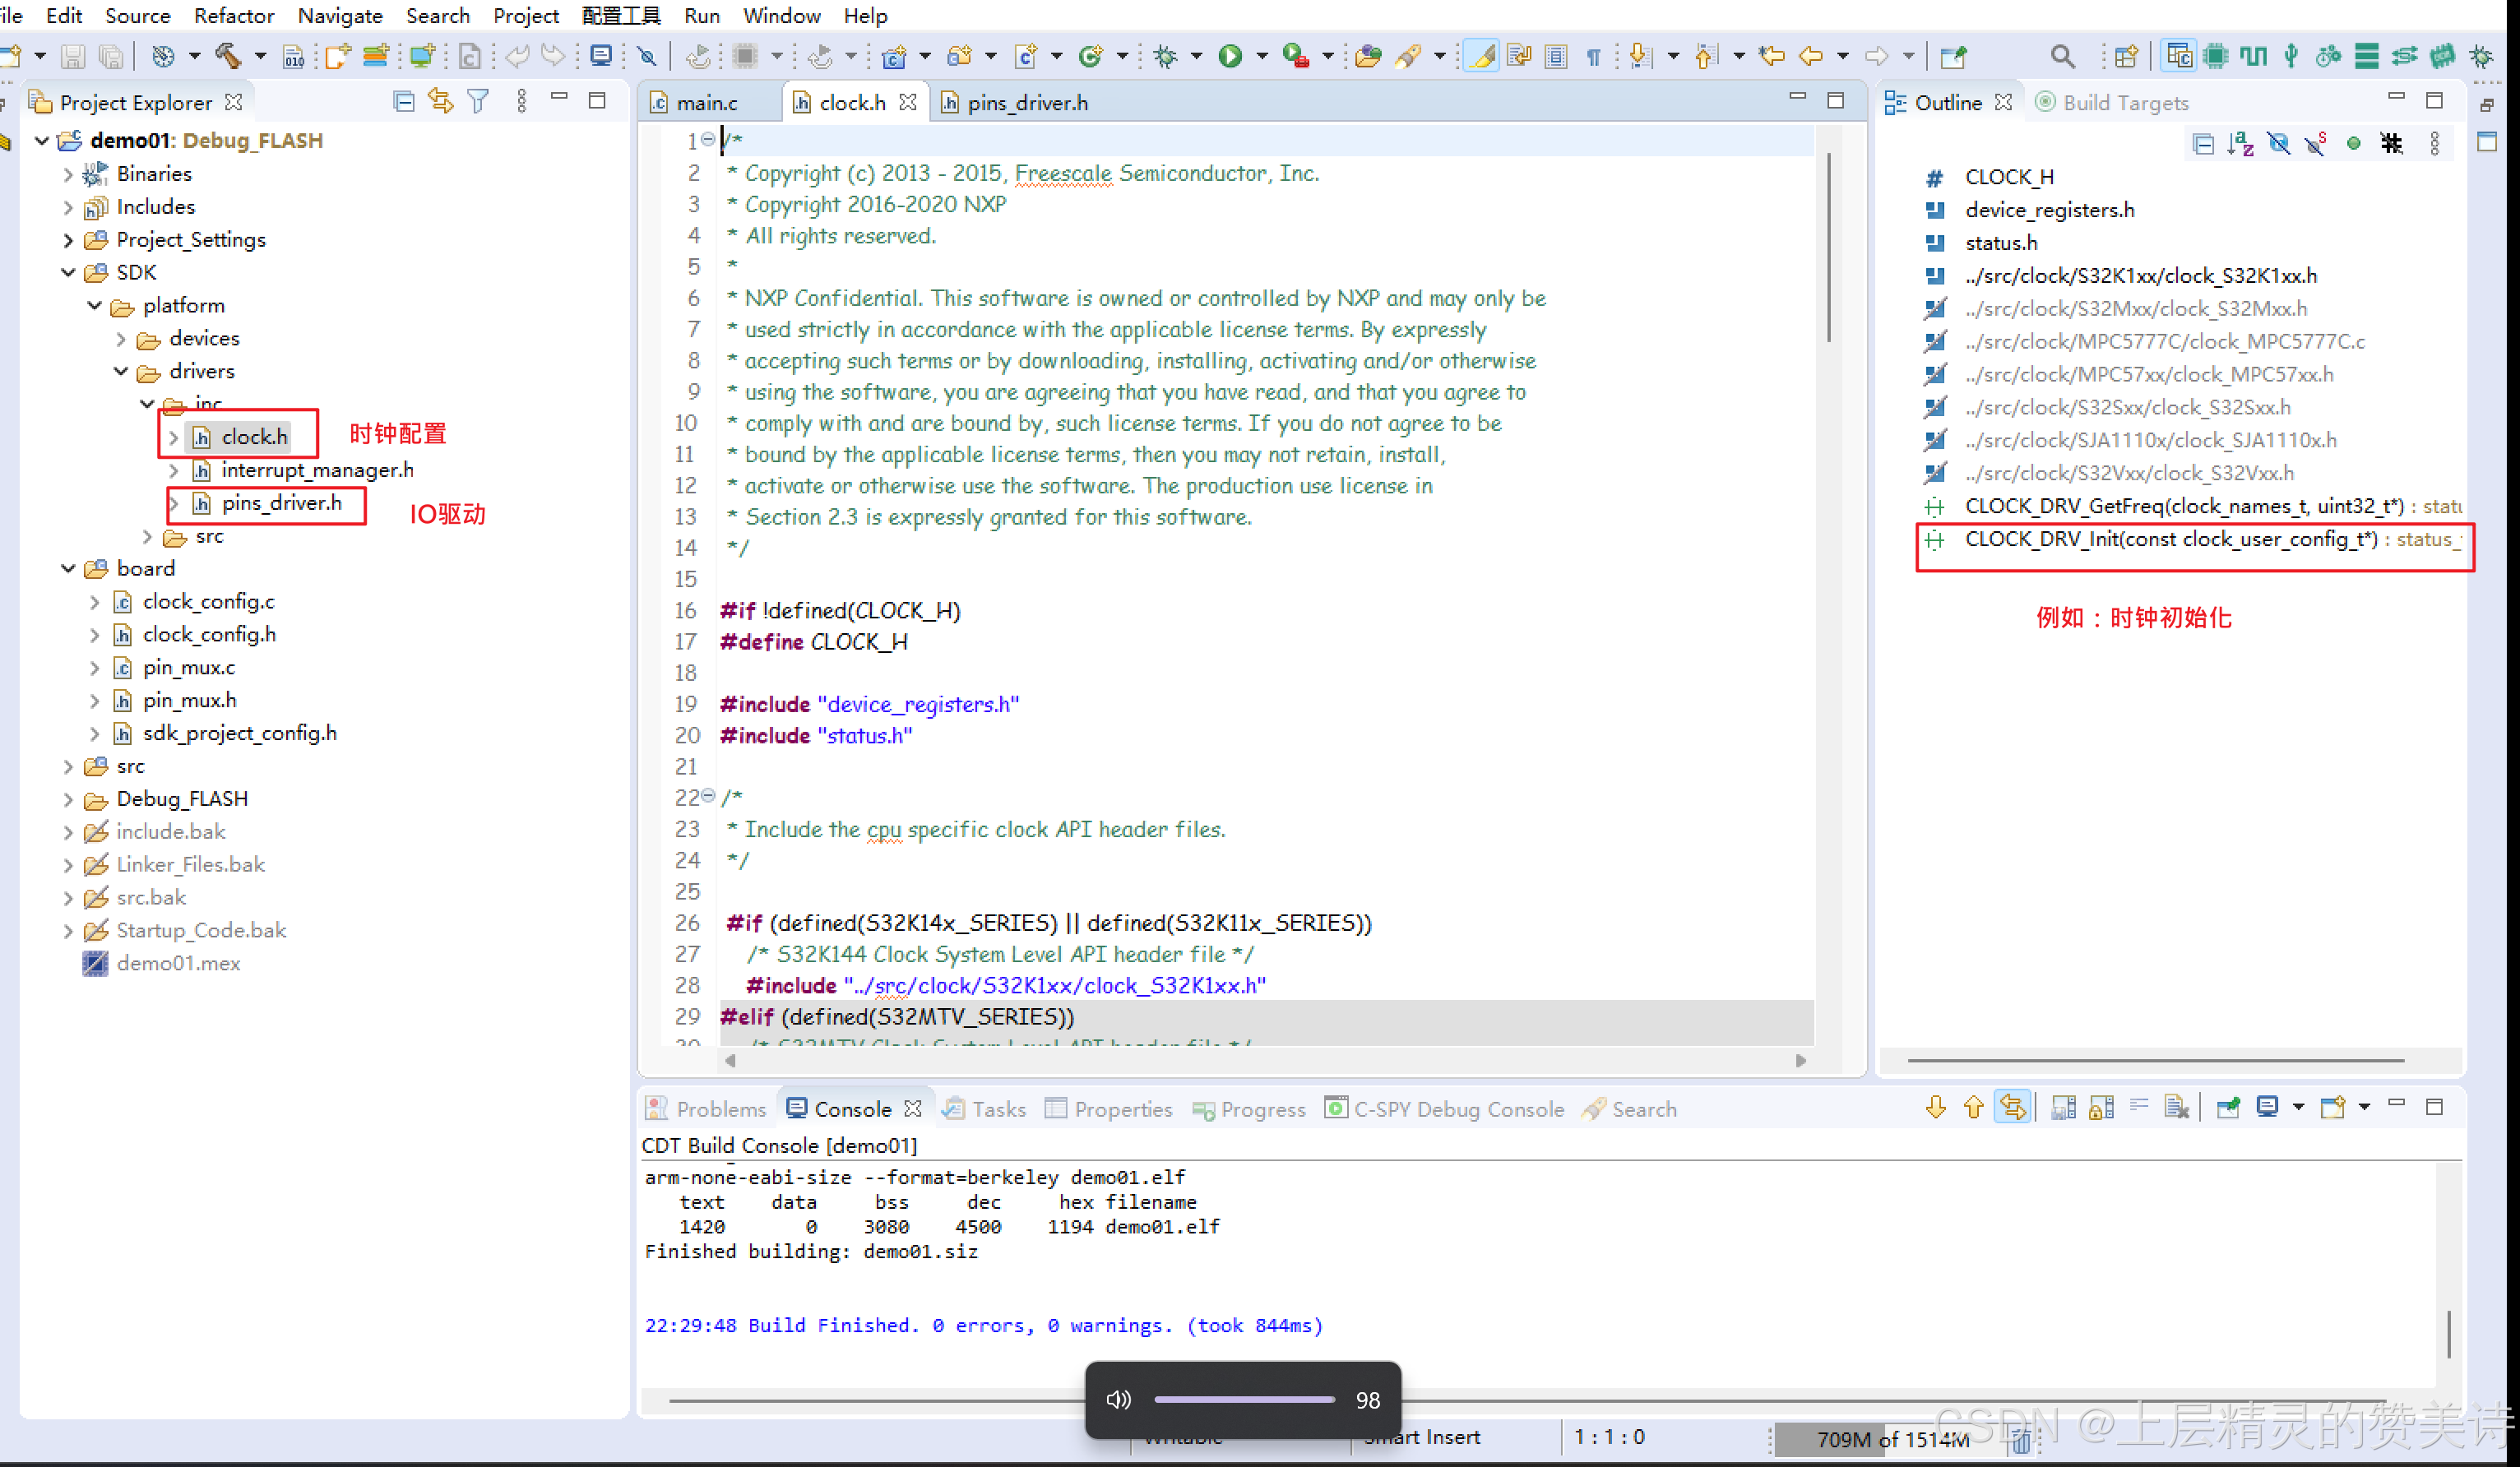Click the editor horizontal scrollbar right arrow
The image size is (2520, 1467).
click(1800, 1060)
